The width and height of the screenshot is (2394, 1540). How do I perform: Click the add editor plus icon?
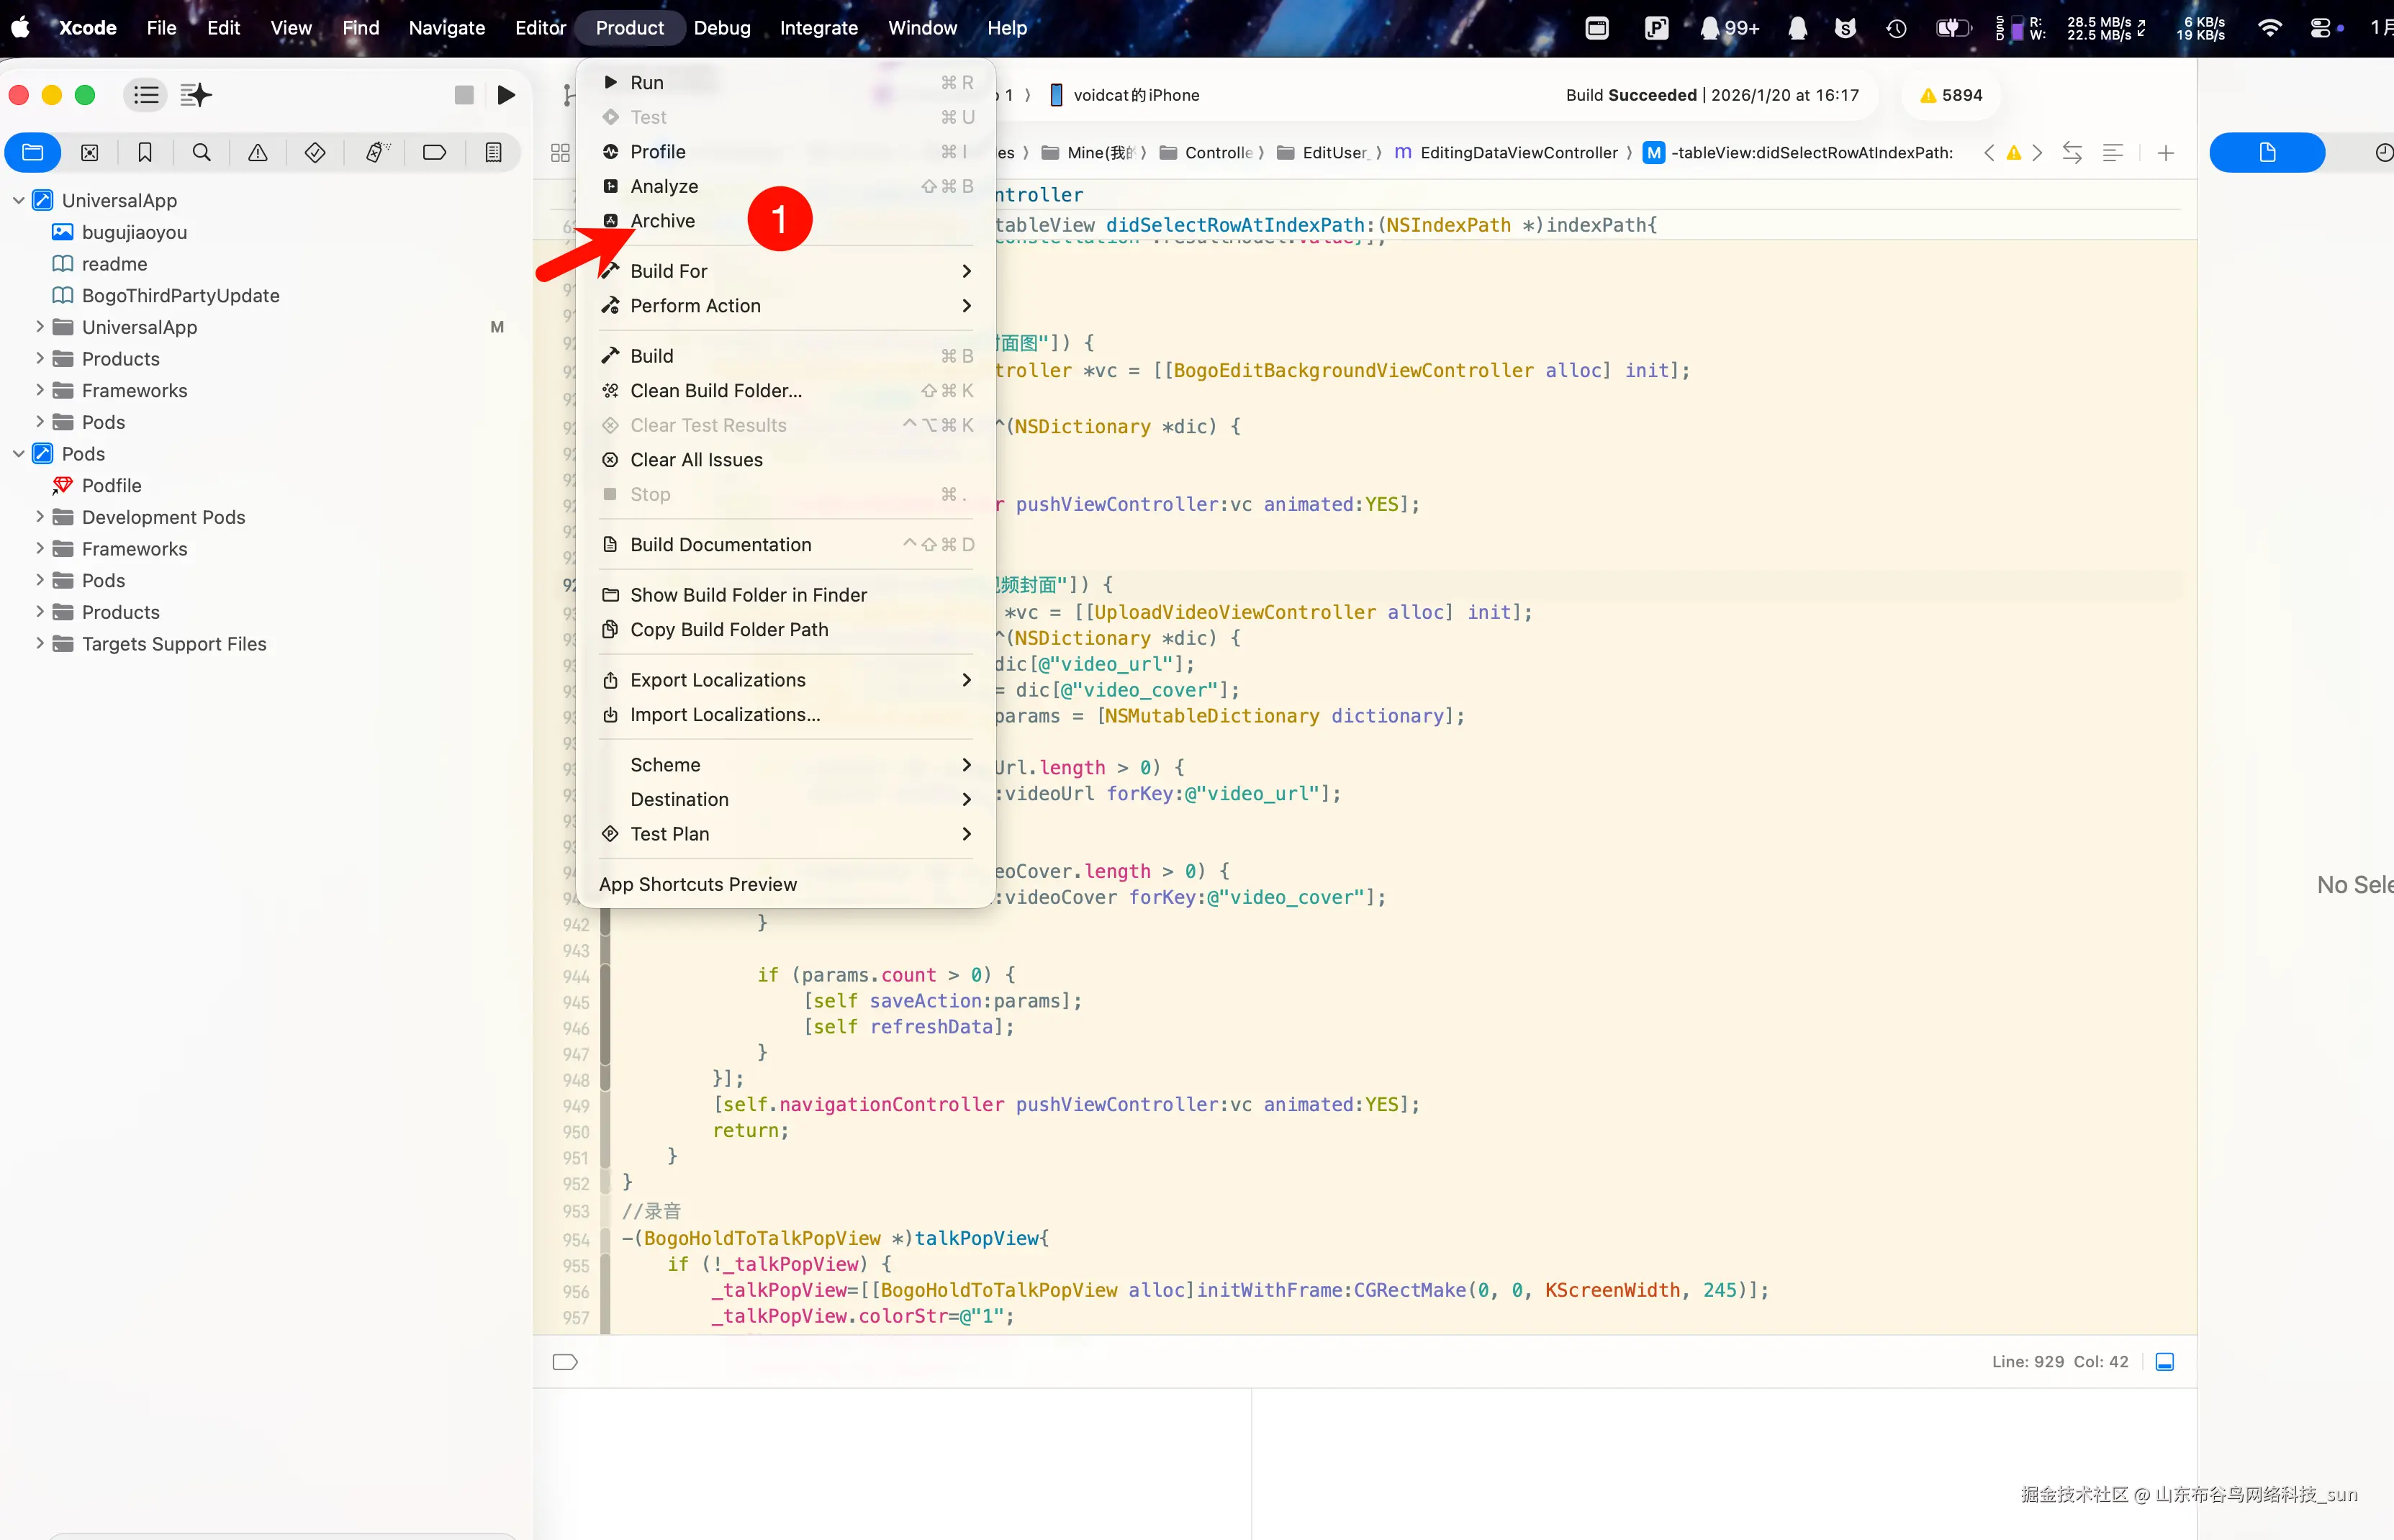(x=2165, y=153)
